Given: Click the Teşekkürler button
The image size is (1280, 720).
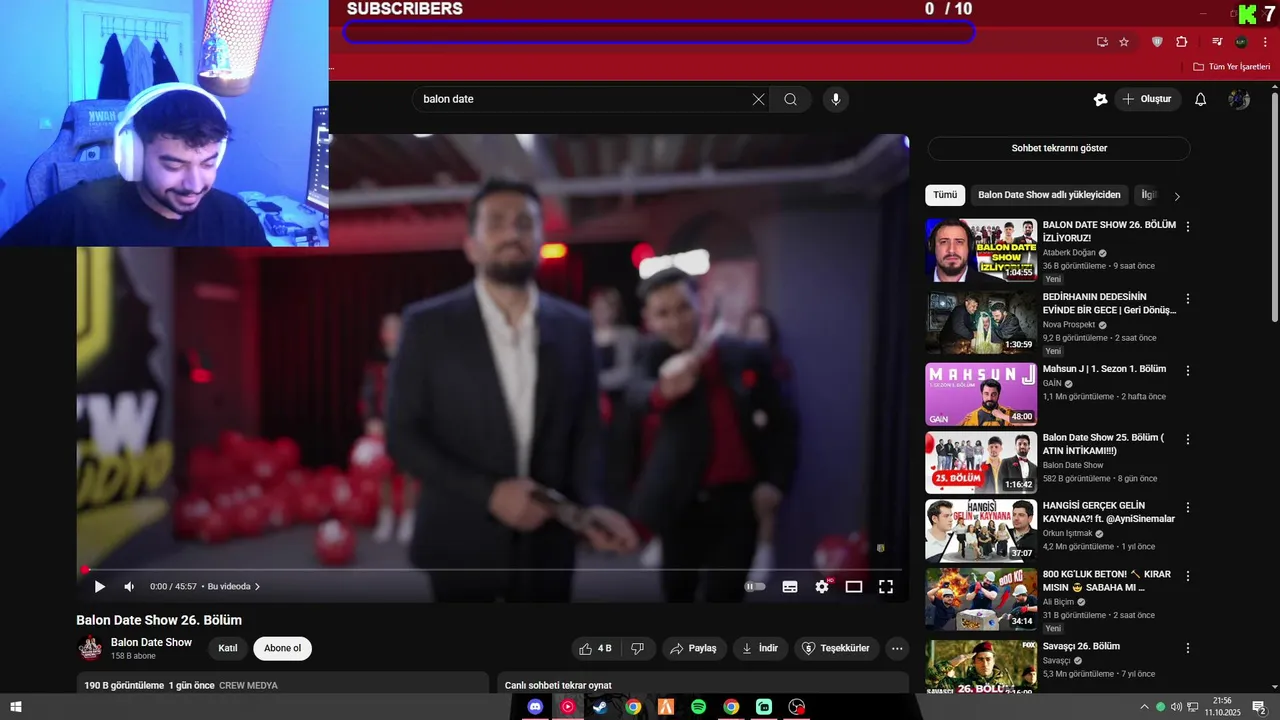Looking at the screenshot, I should click(837, 648).
